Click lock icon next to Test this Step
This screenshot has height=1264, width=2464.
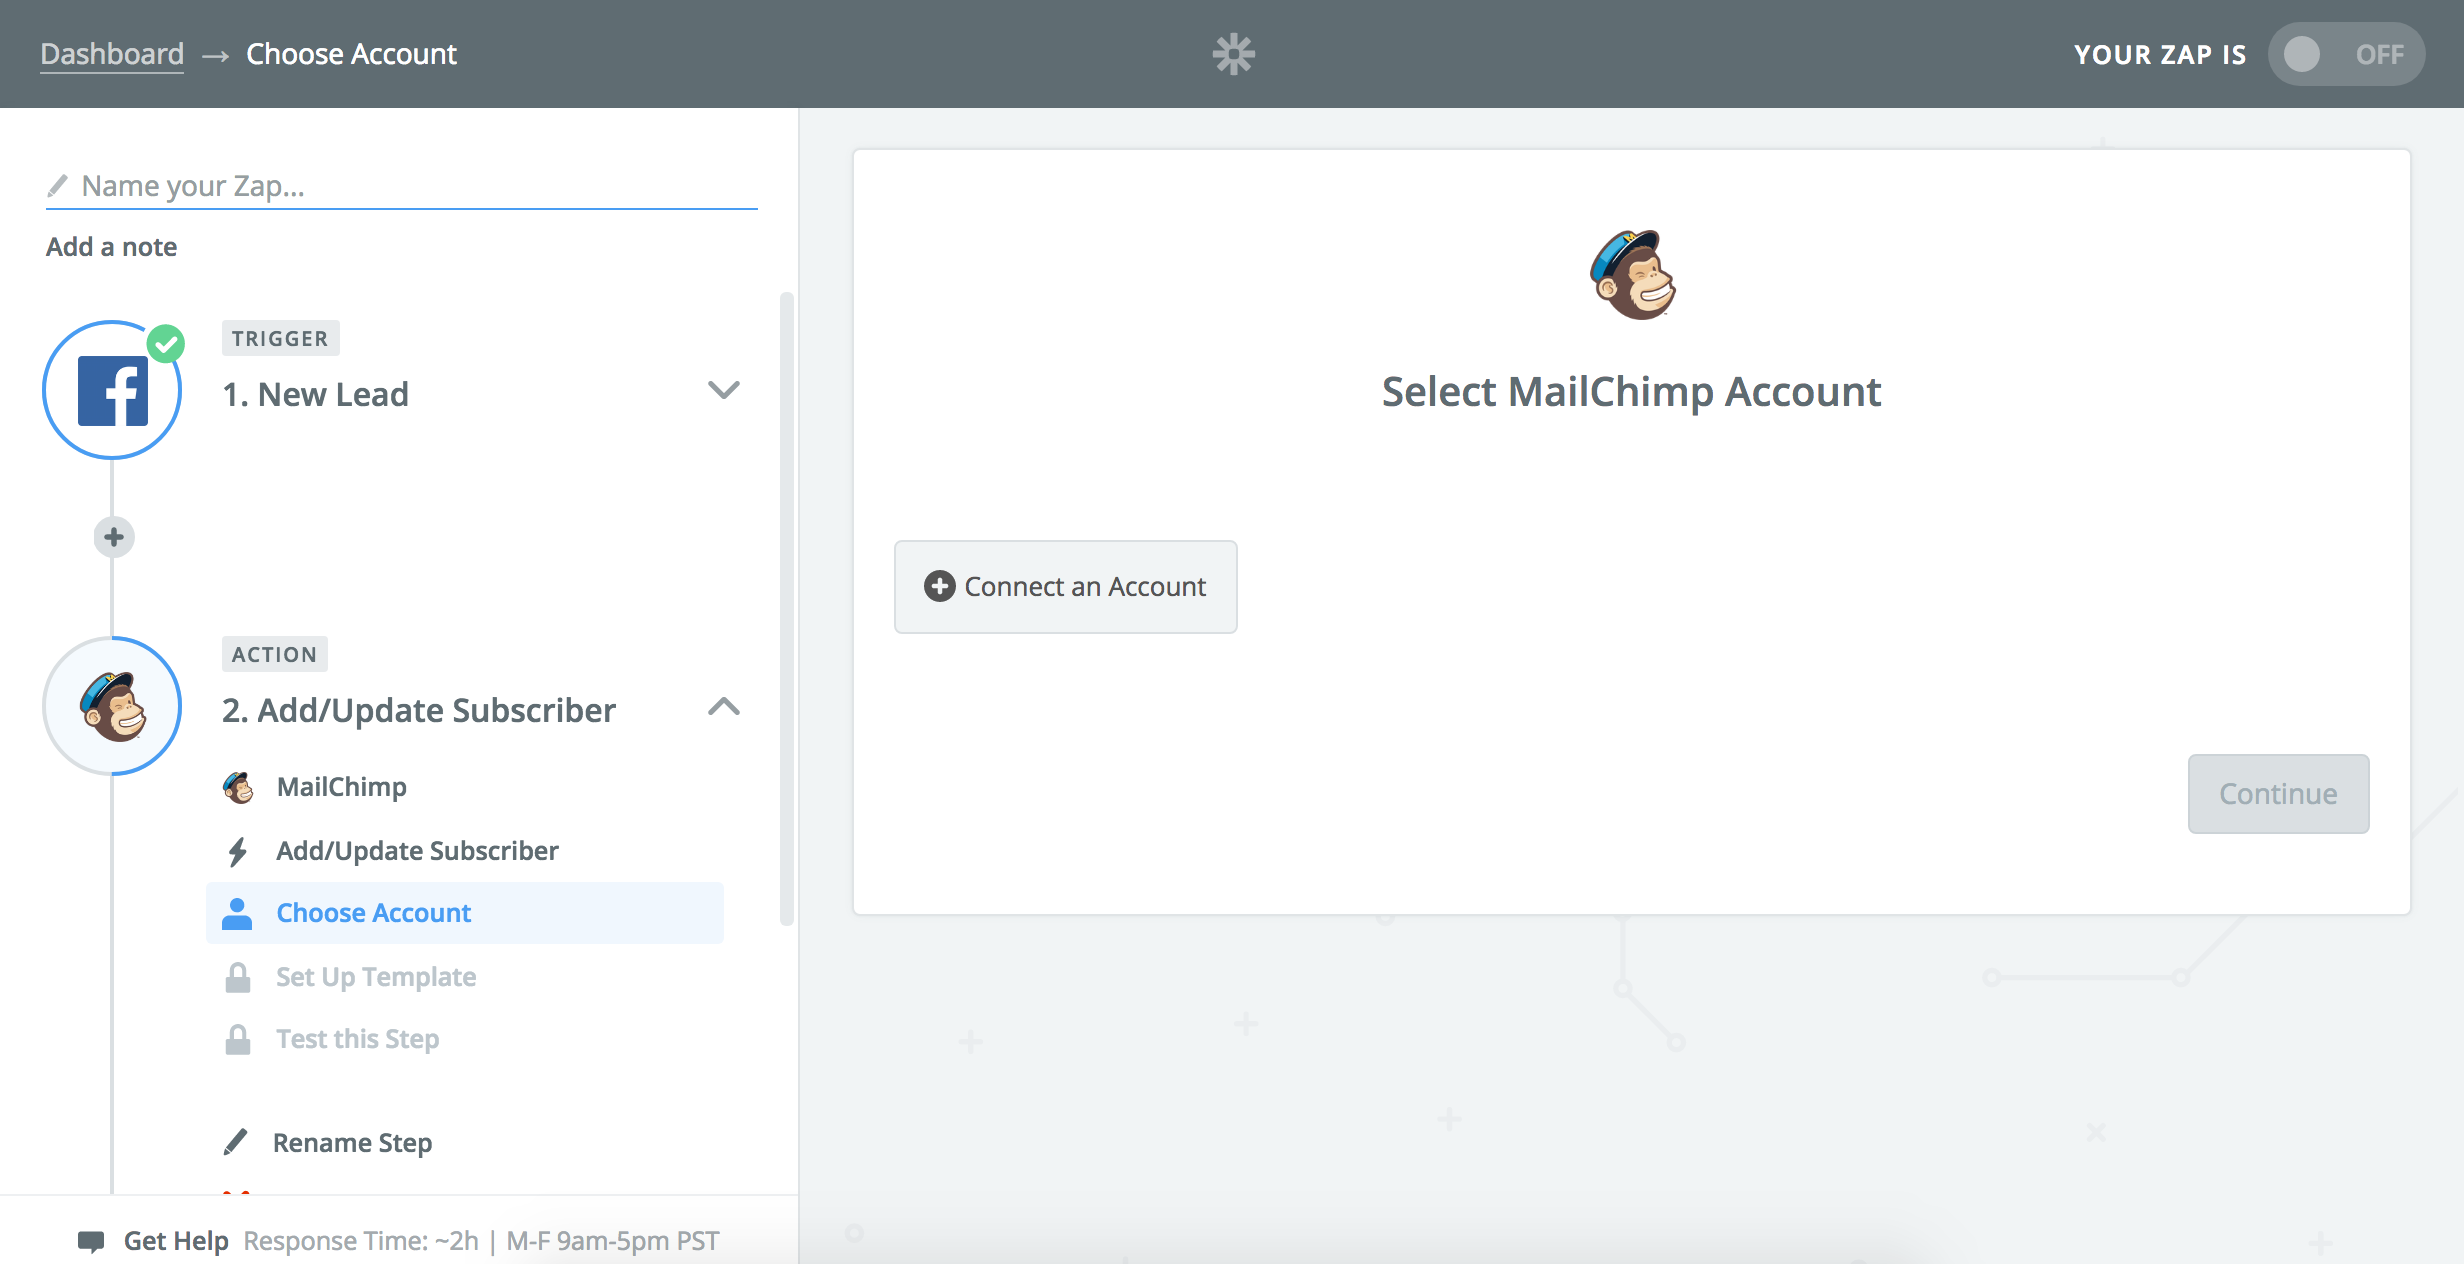coord(238,1039)
